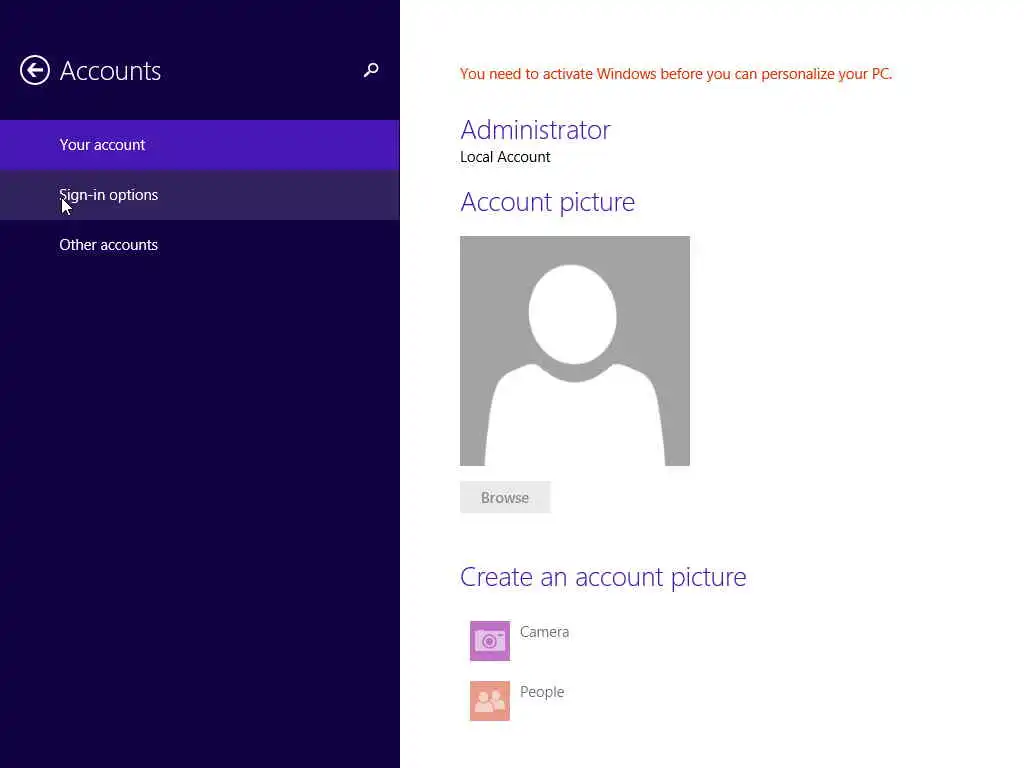This screenshot has width=1024, height=768.
Task: Go back using the Accounts back arrow
Action: pos(35,71)
